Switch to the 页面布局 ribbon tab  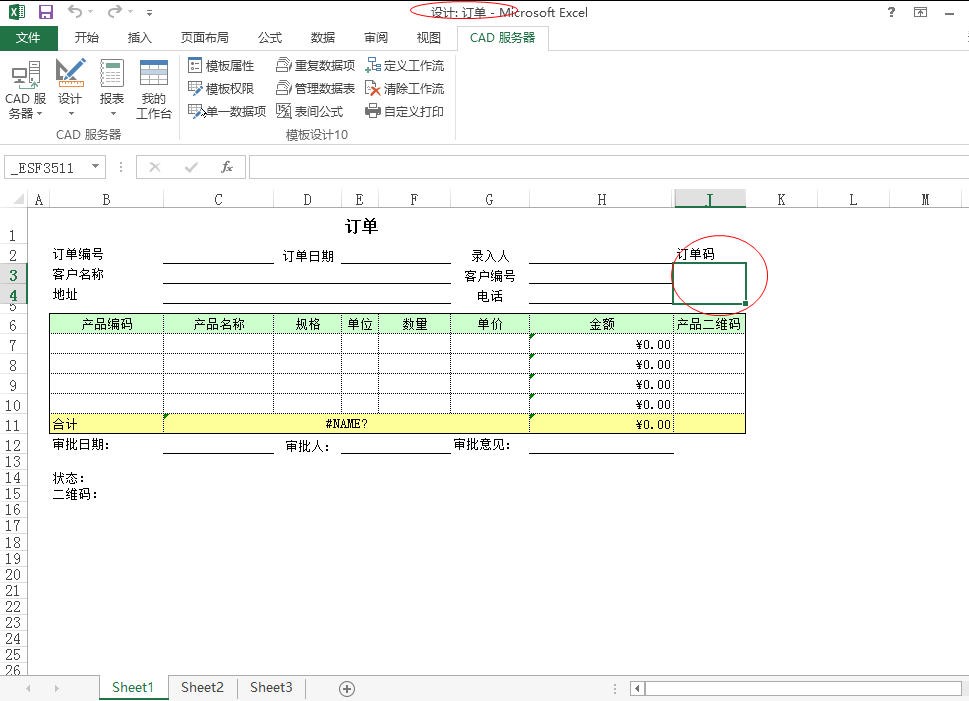tap(204, 37)
